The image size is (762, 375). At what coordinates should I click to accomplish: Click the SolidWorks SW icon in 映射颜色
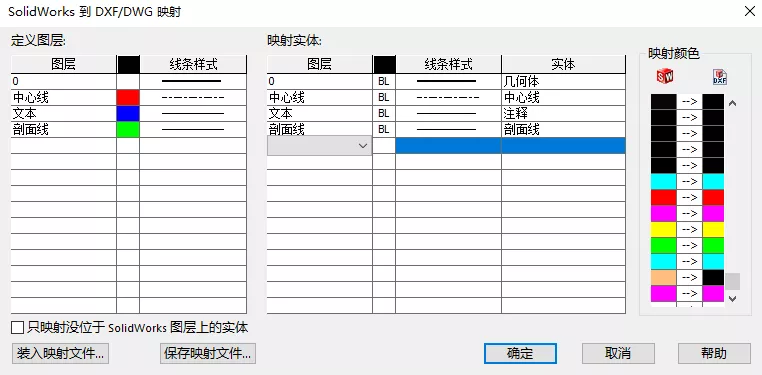(x=664, y=76)
